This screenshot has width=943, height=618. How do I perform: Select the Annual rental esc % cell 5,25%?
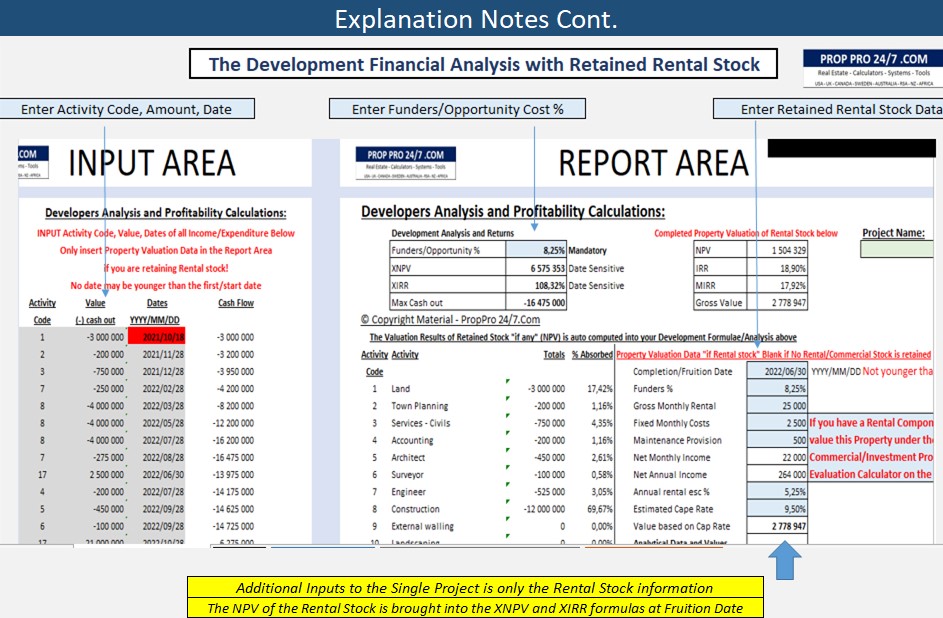777,492
